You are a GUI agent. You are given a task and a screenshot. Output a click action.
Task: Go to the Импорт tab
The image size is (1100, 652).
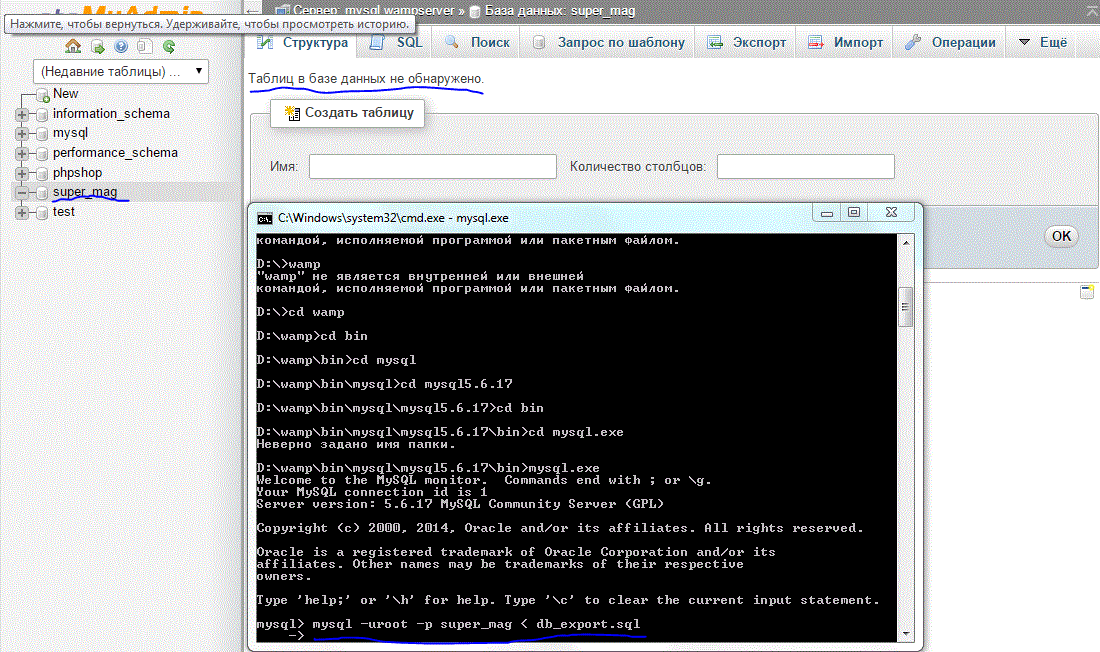click(x=846, y=43)
